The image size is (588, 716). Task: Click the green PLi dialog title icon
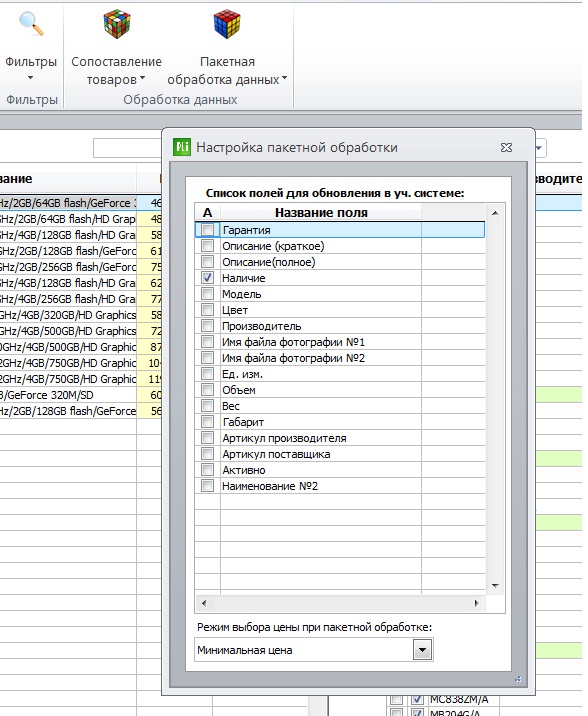[x=182, y=147]
